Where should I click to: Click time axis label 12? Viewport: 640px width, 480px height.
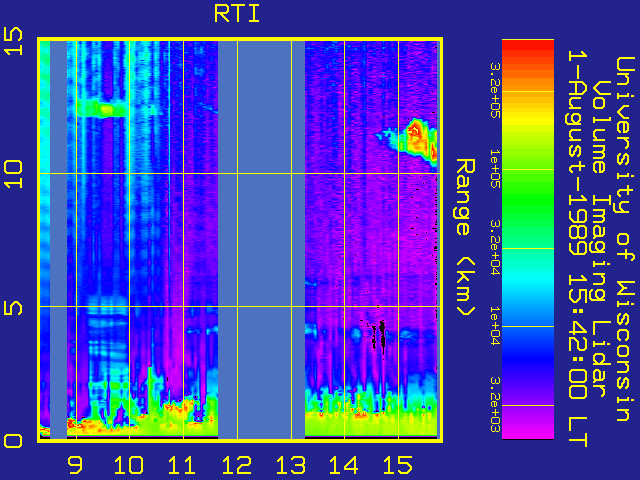237,465
